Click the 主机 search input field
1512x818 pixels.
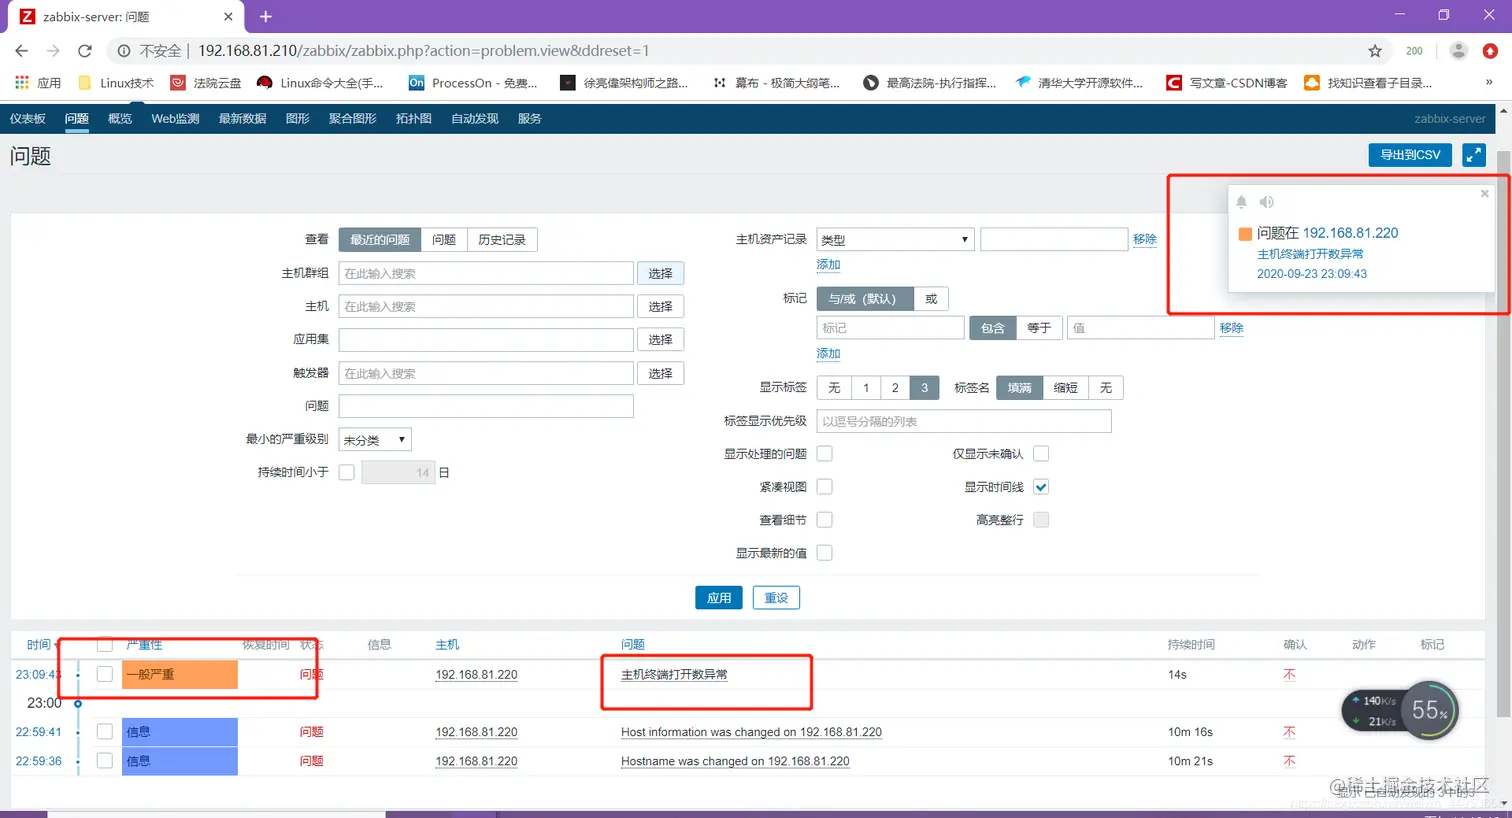[x=486, y=306]
